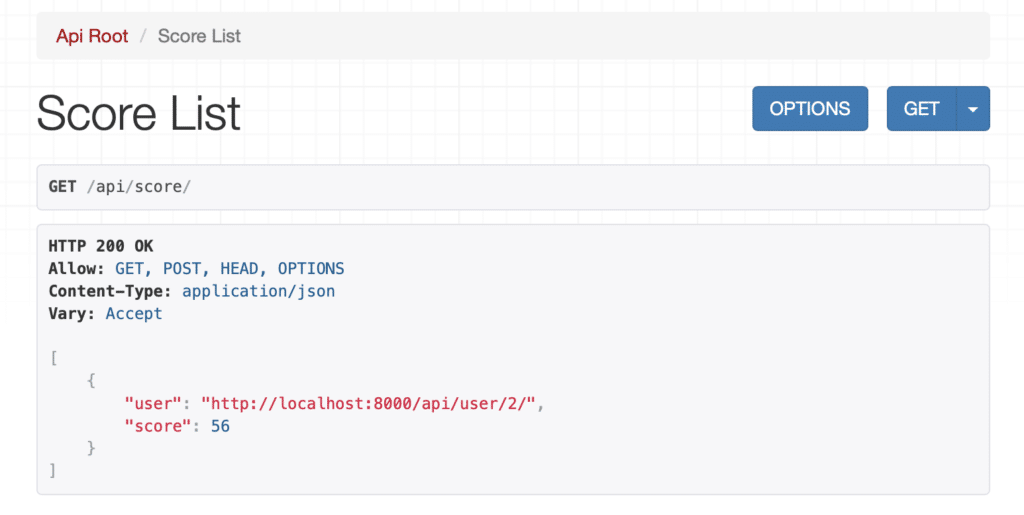Click the Allow header label

point(76,269)
